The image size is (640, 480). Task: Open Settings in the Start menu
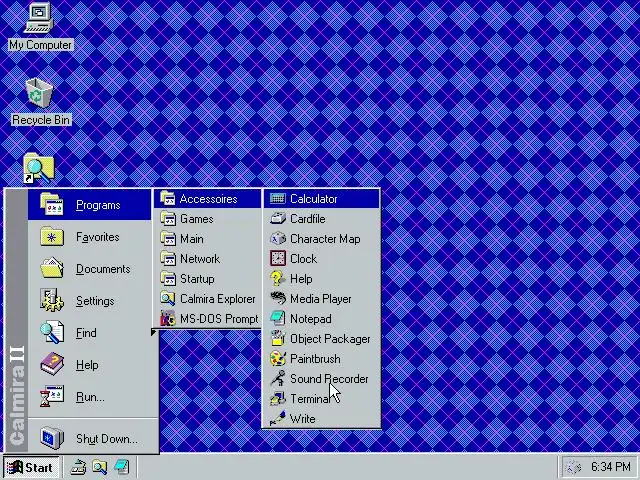coord(90,301)
